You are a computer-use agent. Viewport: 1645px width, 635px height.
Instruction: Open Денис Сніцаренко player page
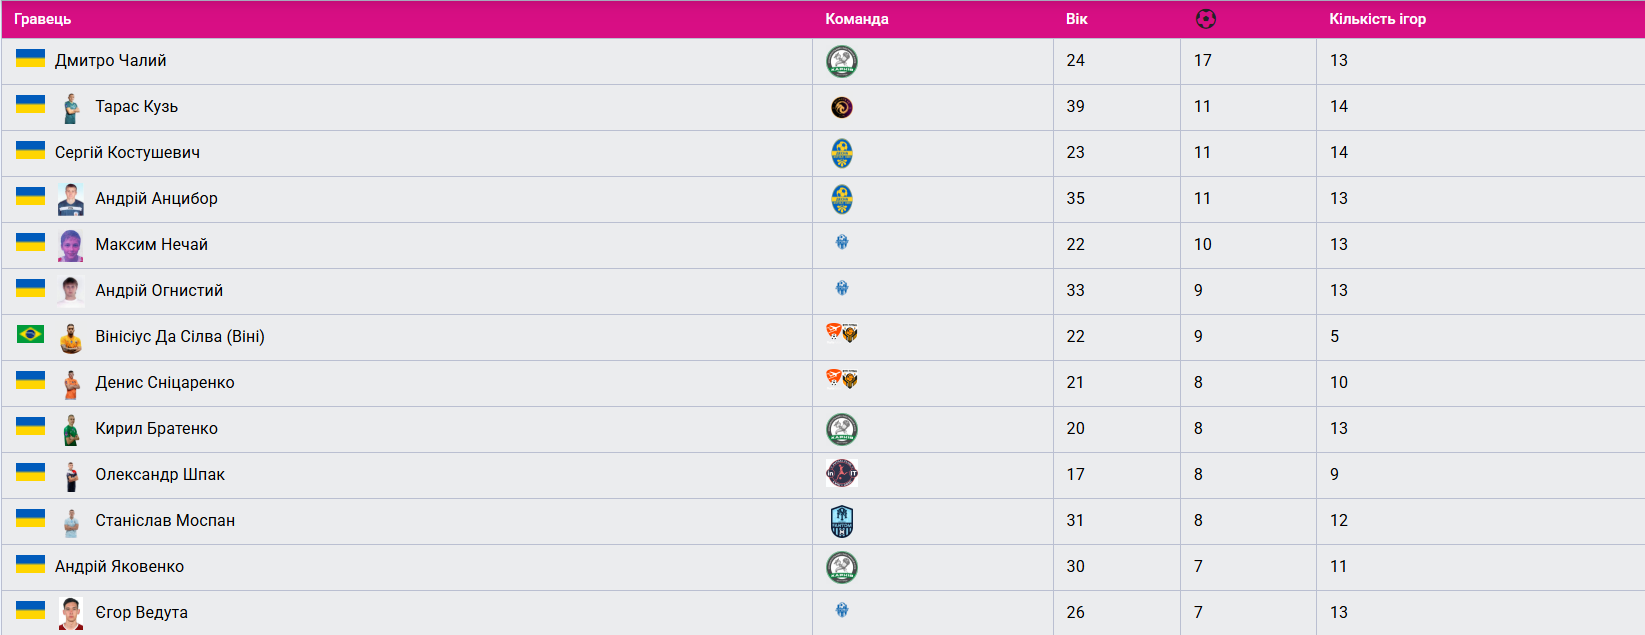pyautogui.click(x=165, y=383)
